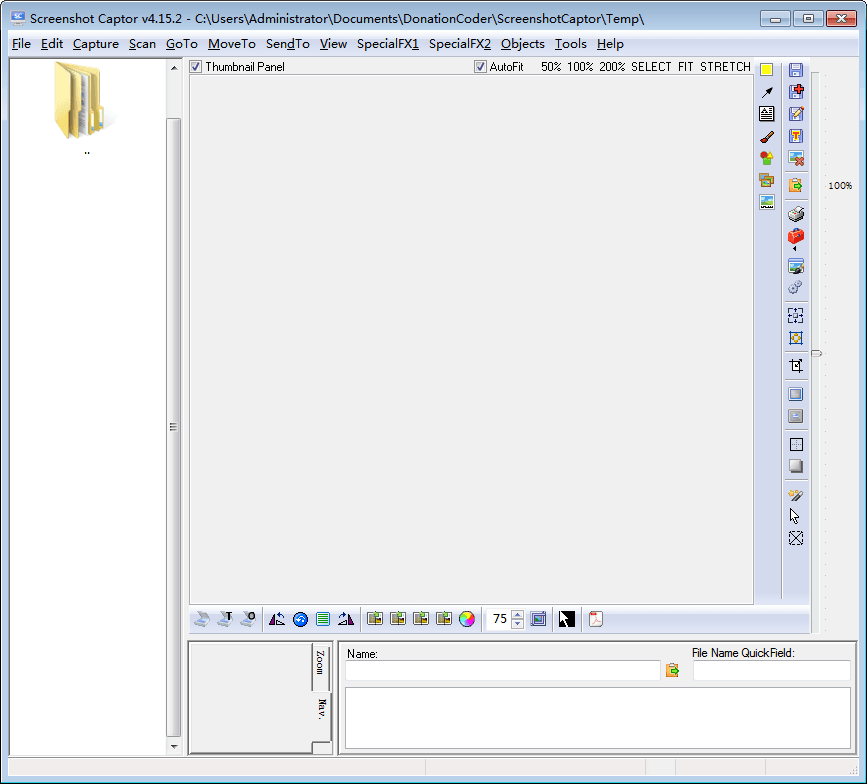Increase the 75 value with up arrow
Screen dimensions: 867x784
pos(517,614)
